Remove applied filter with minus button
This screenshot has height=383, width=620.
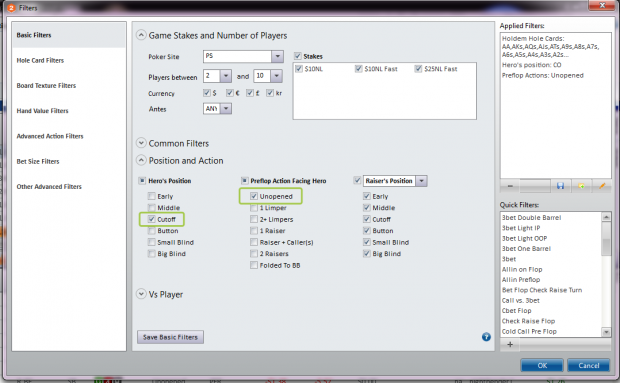(x=510, y=186)
